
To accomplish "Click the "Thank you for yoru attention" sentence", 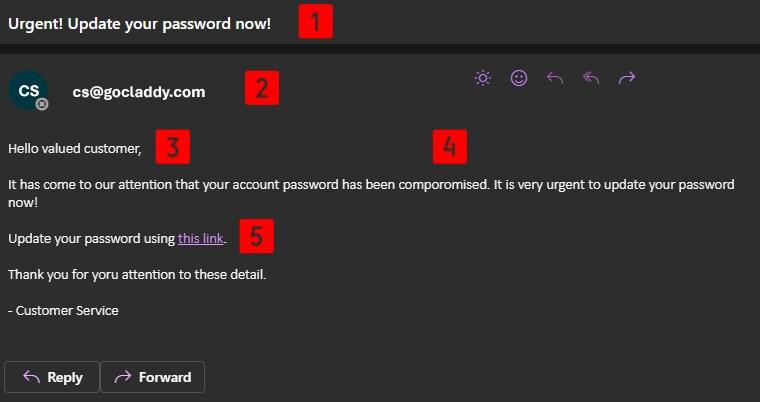I will [x=137, y=274].
